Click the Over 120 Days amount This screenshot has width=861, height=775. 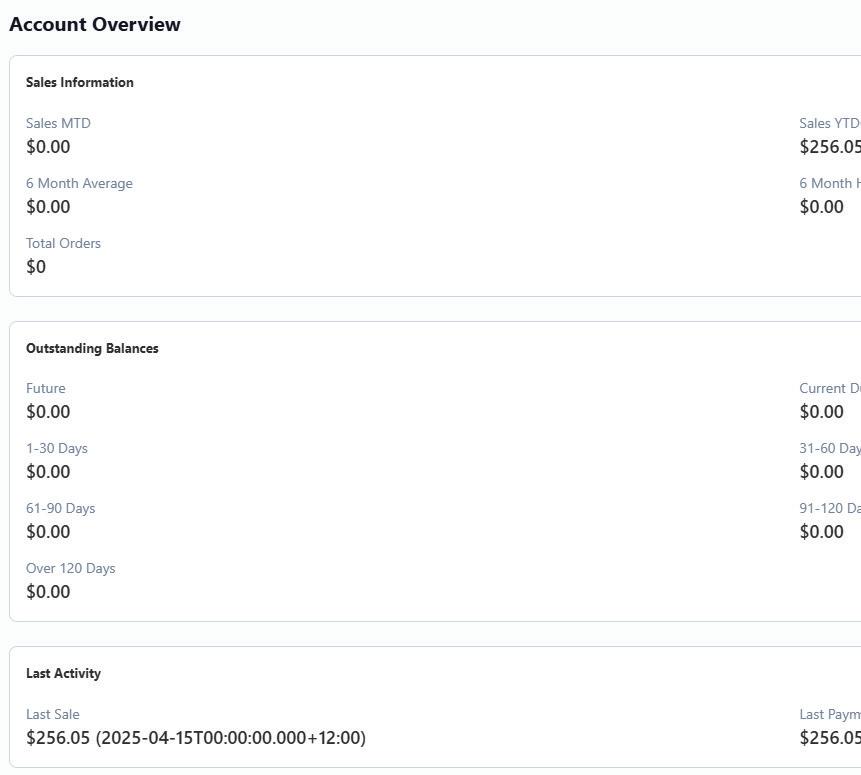tap(48, 592)
